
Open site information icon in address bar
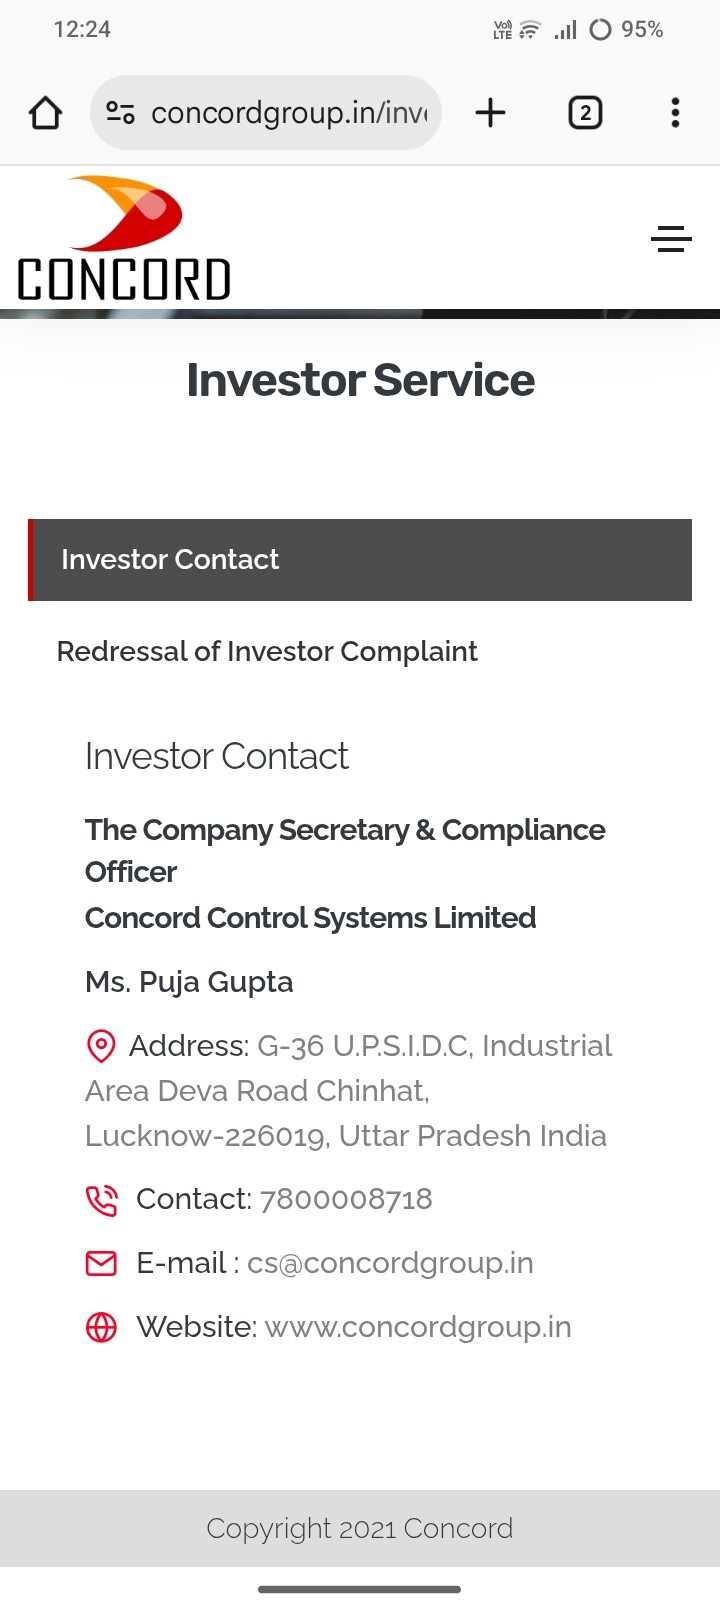click(x=121, y=113)
